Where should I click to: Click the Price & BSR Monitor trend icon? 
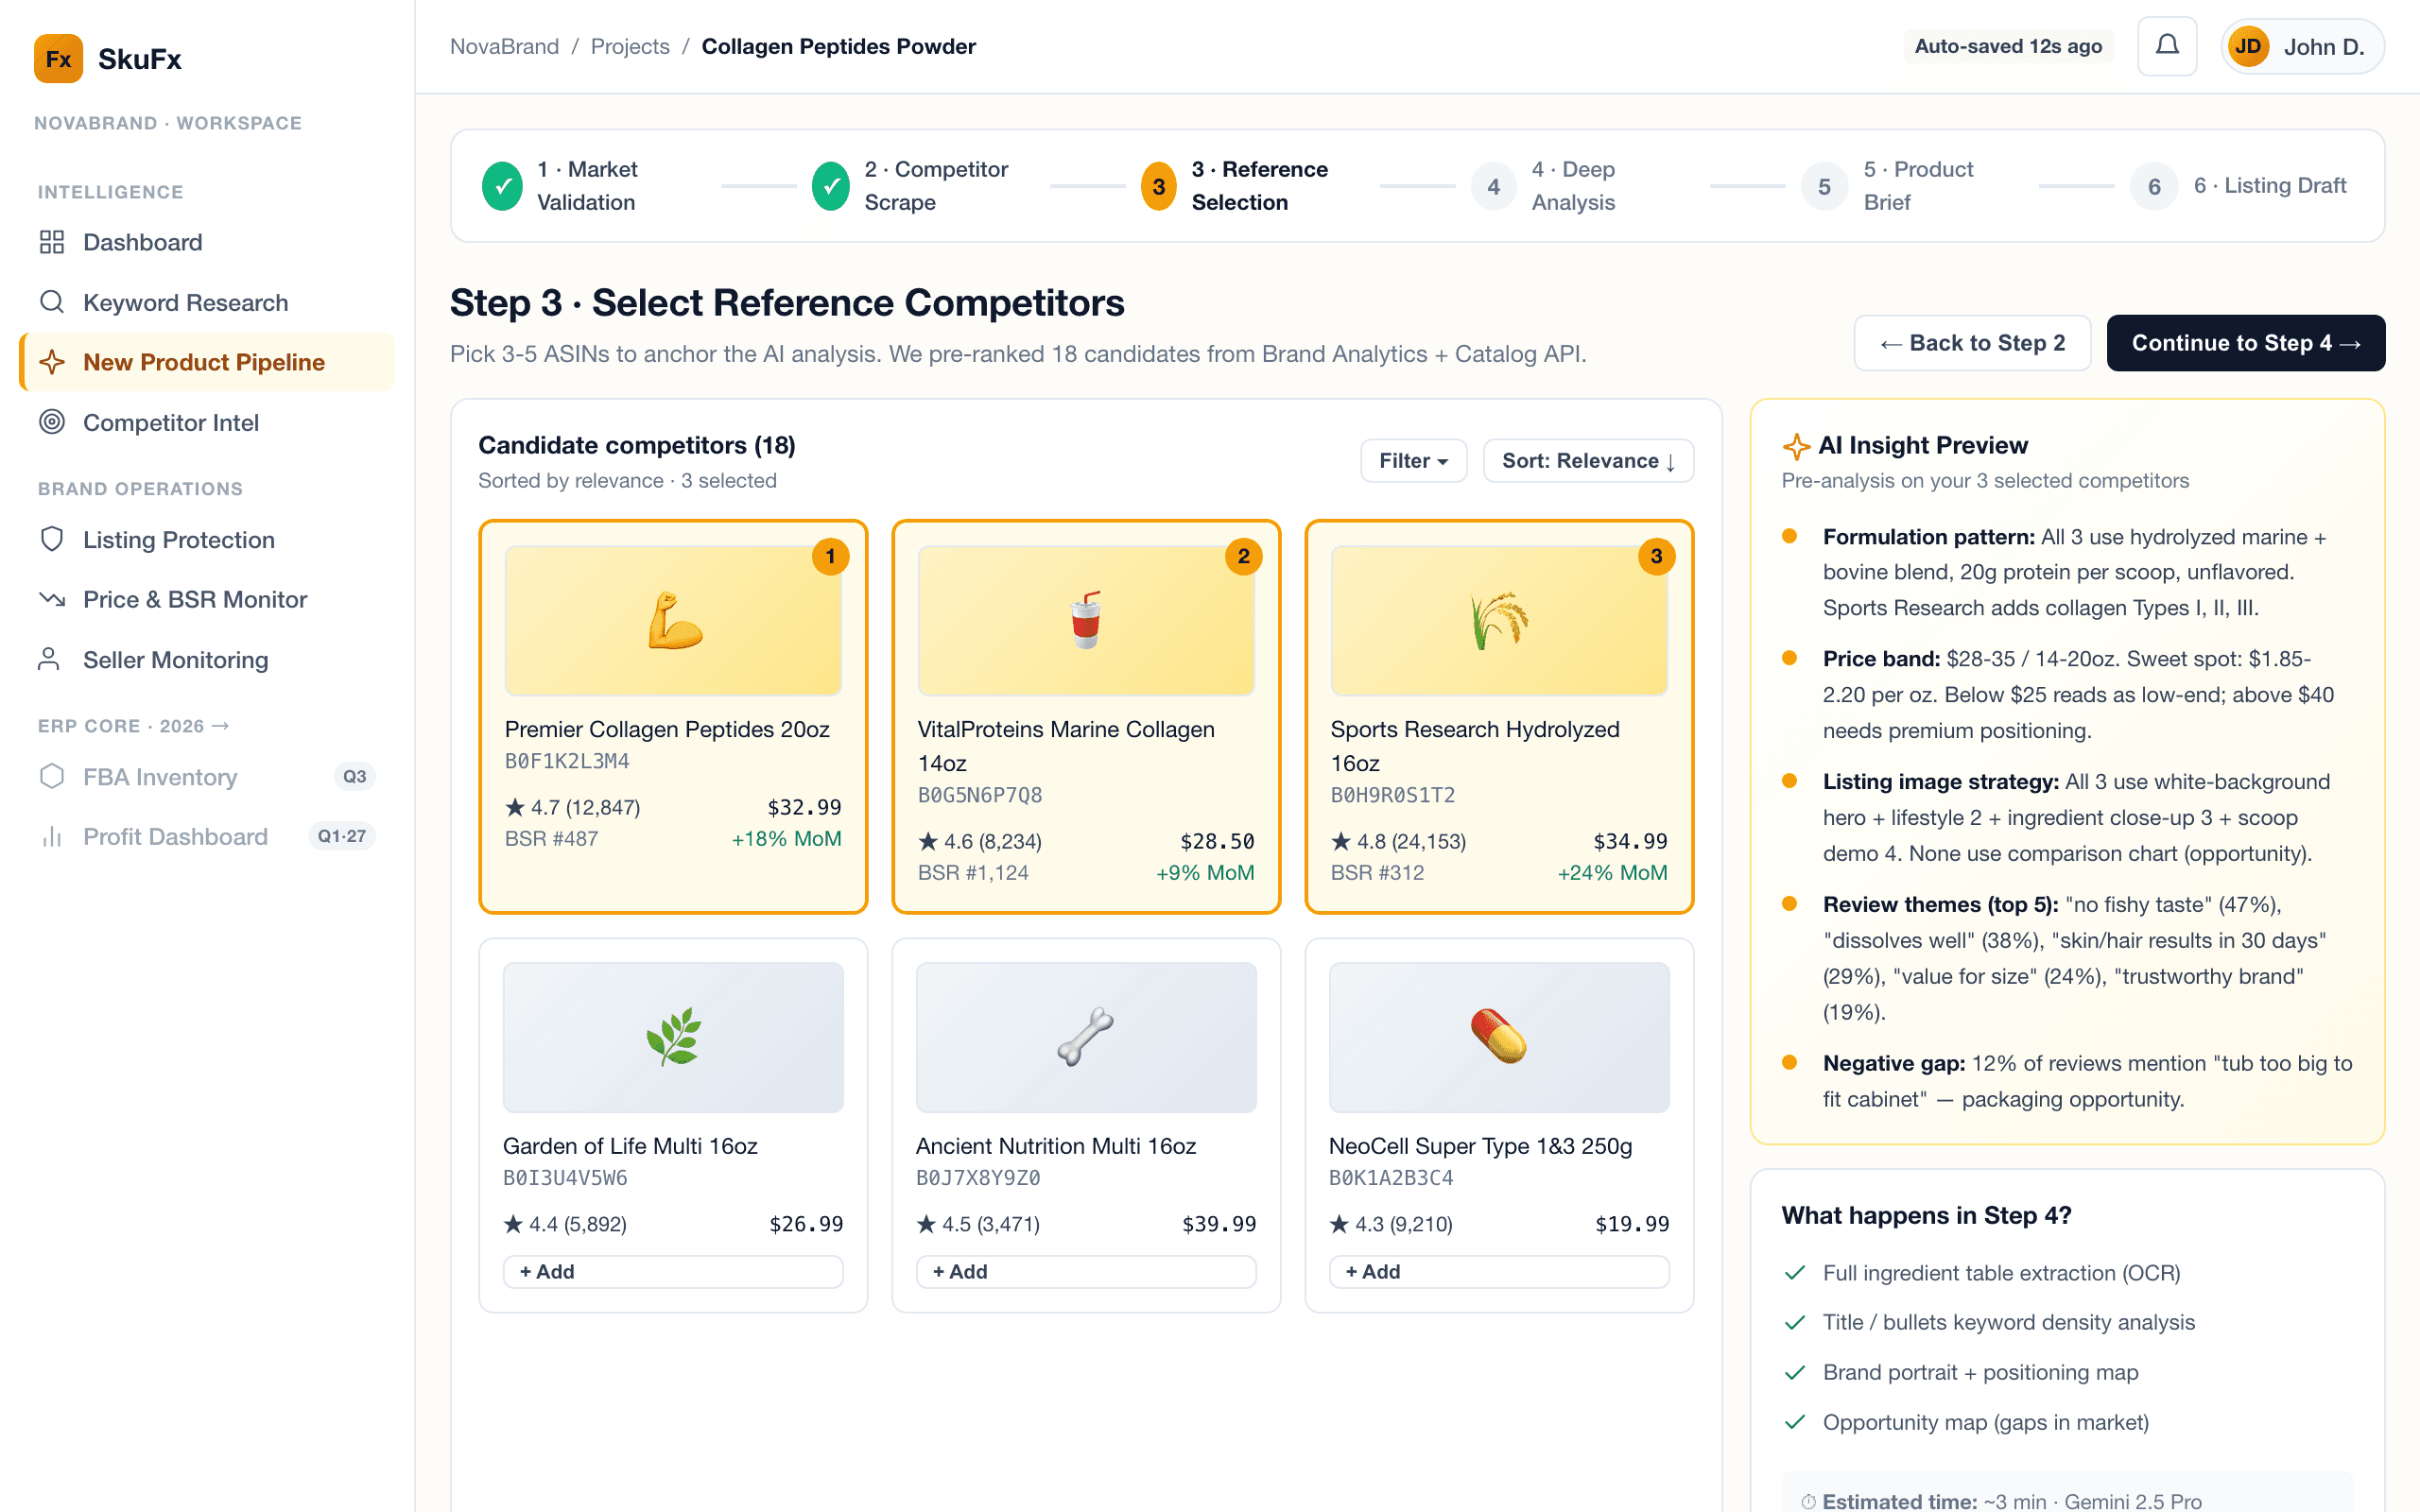pyautogui.click(x=52, y=599)
